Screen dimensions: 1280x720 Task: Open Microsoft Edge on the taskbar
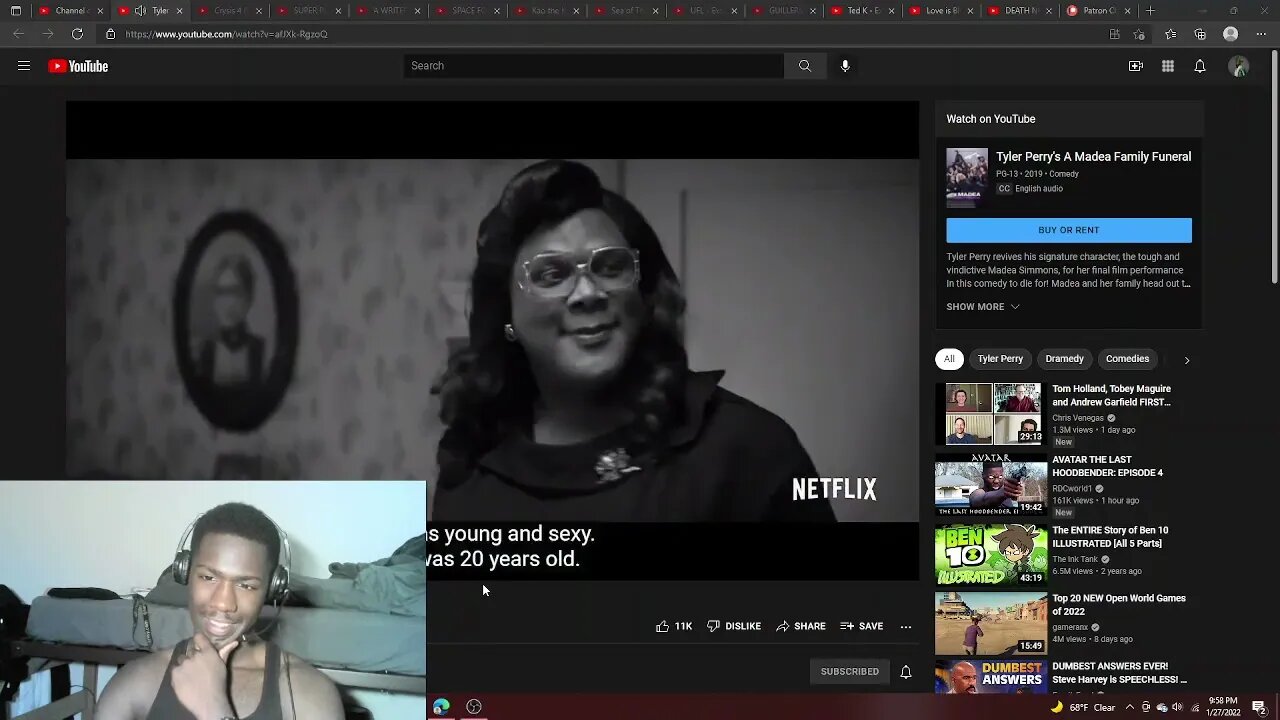tap(441, 707)
